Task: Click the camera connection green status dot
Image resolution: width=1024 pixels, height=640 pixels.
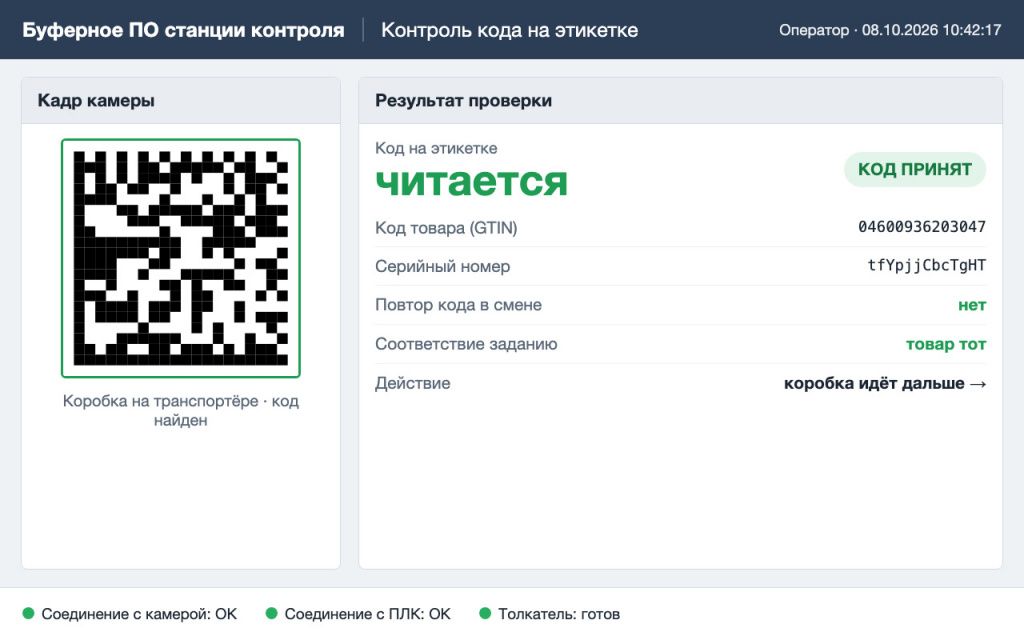Action: click(28, 613)
